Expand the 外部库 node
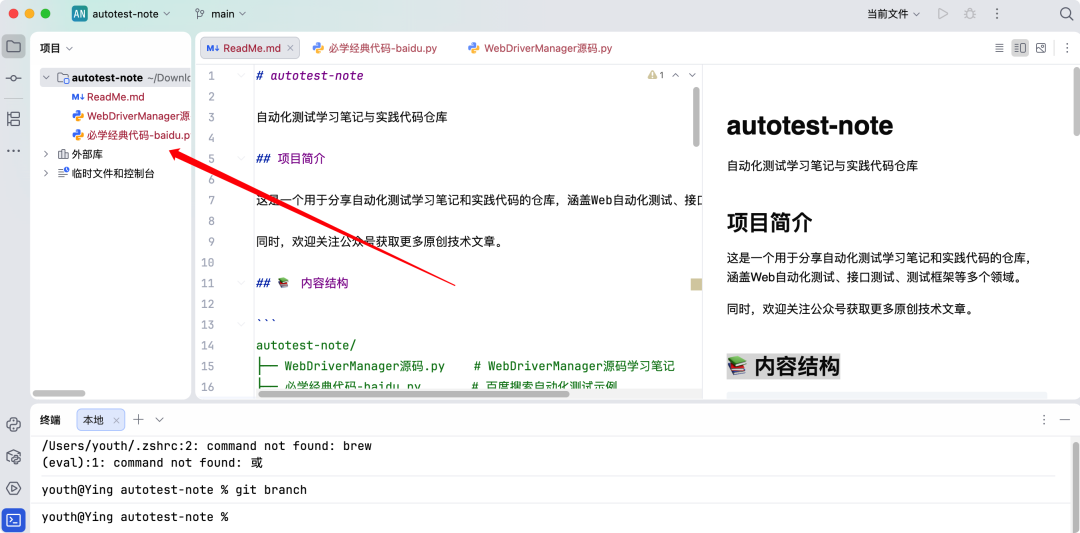Screen dimensions: 1080x533 point(45,154)
